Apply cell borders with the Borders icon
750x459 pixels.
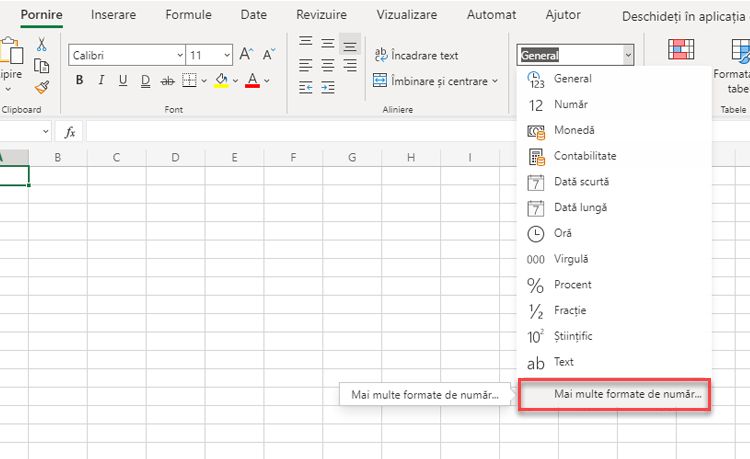(189, 80)
